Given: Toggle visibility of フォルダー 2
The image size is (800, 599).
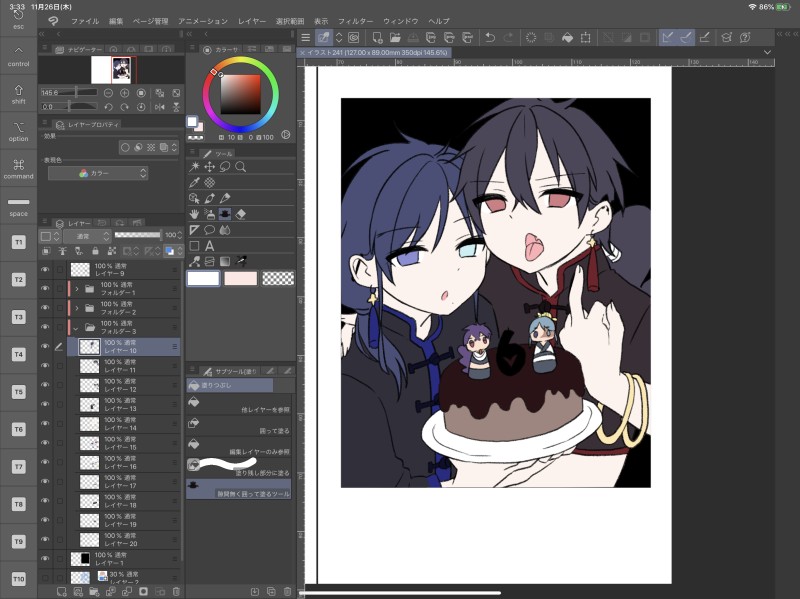Looking at the screenshot, I should click(x=45, y=308).
